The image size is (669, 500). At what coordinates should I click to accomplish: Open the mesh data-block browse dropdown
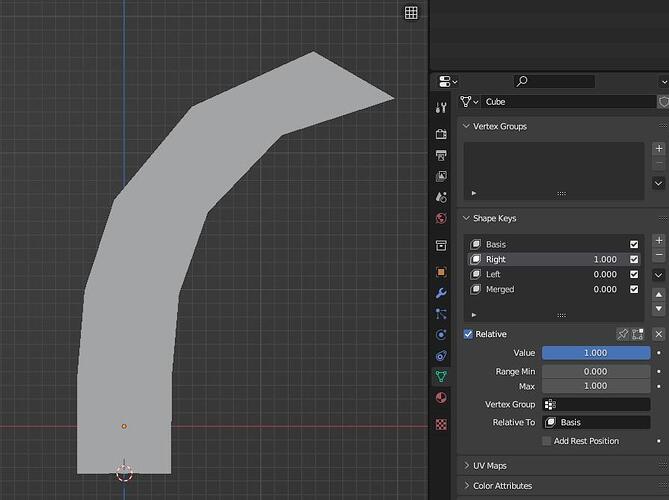tap(469, 102)
